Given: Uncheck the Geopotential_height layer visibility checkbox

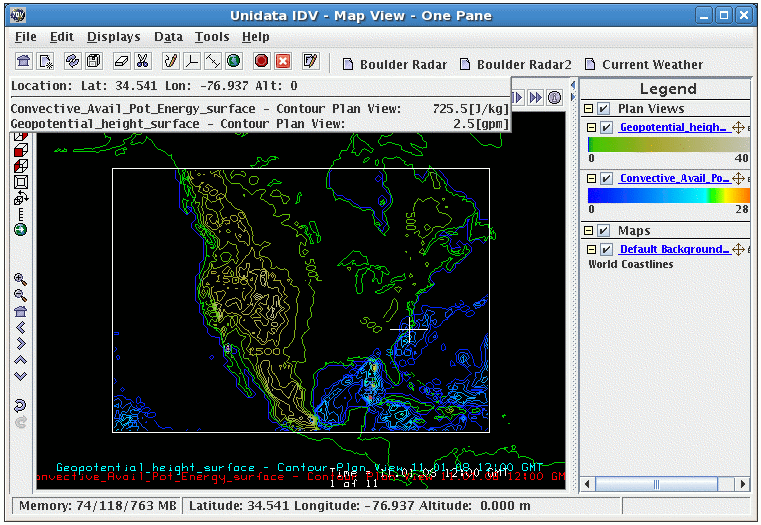Looking at the screenshot, I should [x=605, y=128].
